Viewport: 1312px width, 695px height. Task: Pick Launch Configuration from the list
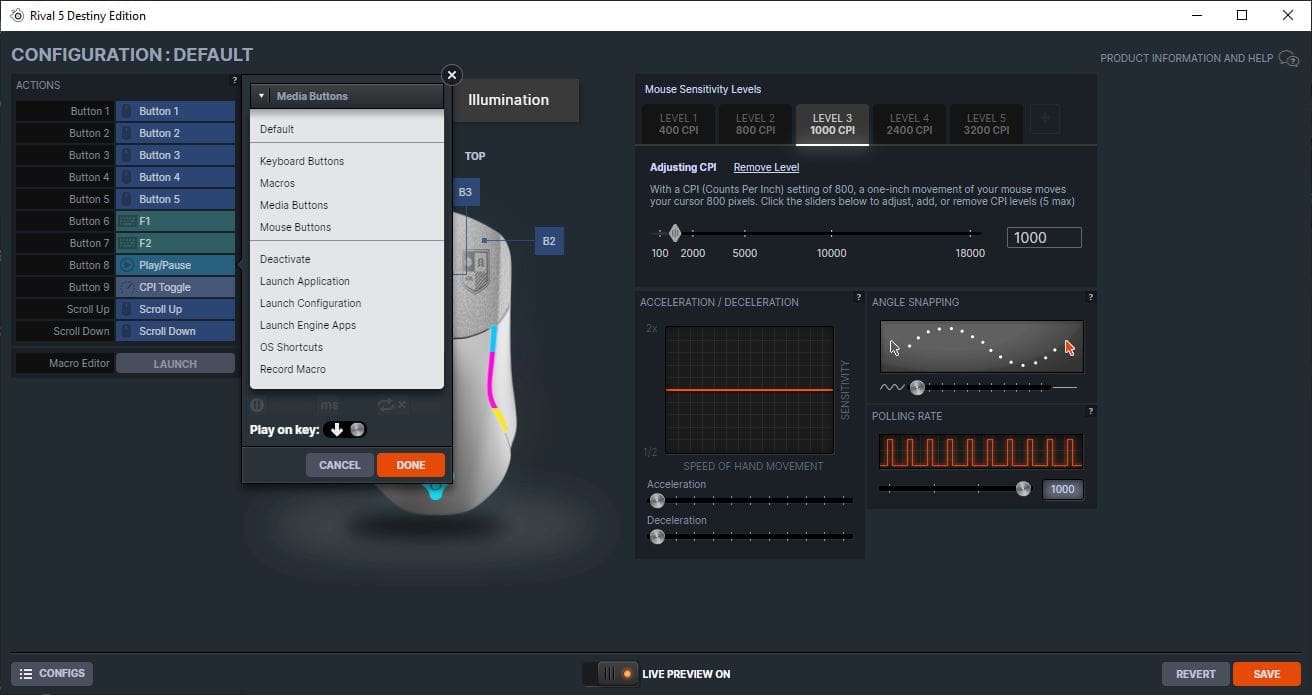point(347,303)
